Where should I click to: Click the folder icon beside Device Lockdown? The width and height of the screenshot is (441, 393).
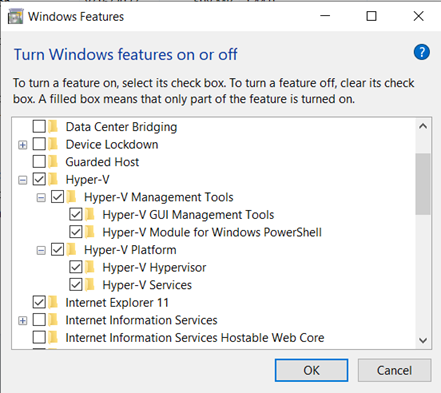click(53, 144)
